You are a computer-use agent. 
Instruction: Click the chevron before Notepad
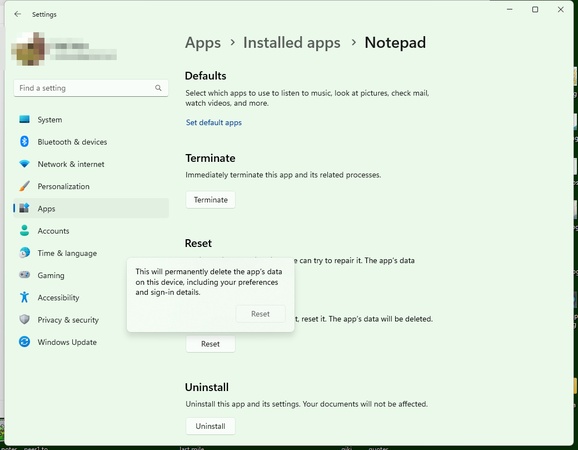(x=354, y=42)
